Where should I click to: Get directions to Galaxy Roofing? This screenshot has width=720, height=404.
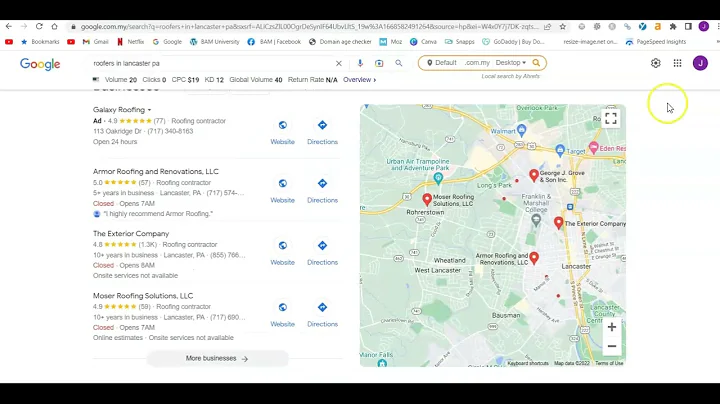(x=322, y=125)
